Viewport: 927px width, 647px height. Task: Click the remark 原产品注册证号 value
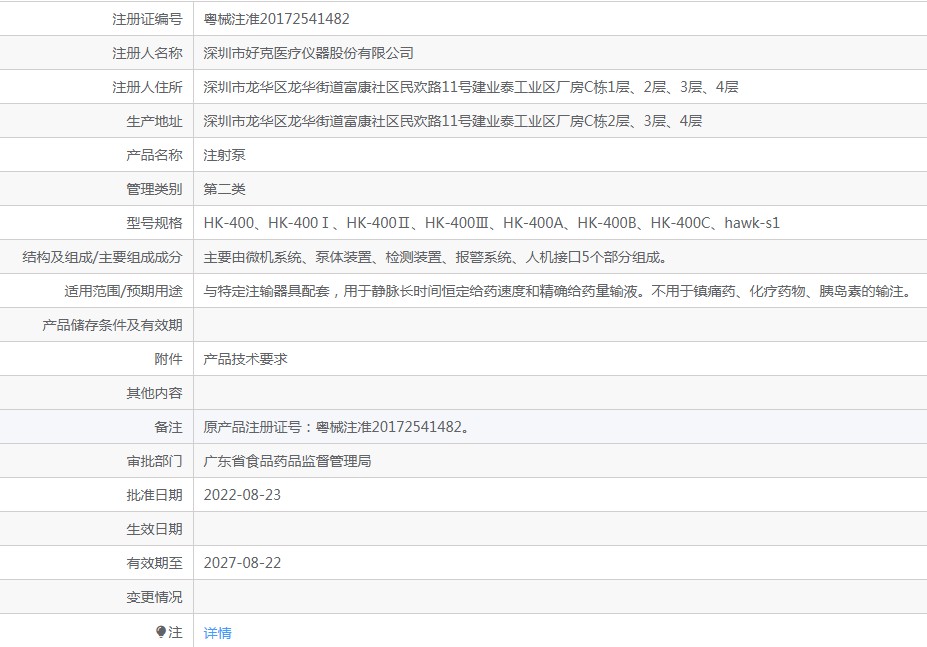(x=336, y=427)
